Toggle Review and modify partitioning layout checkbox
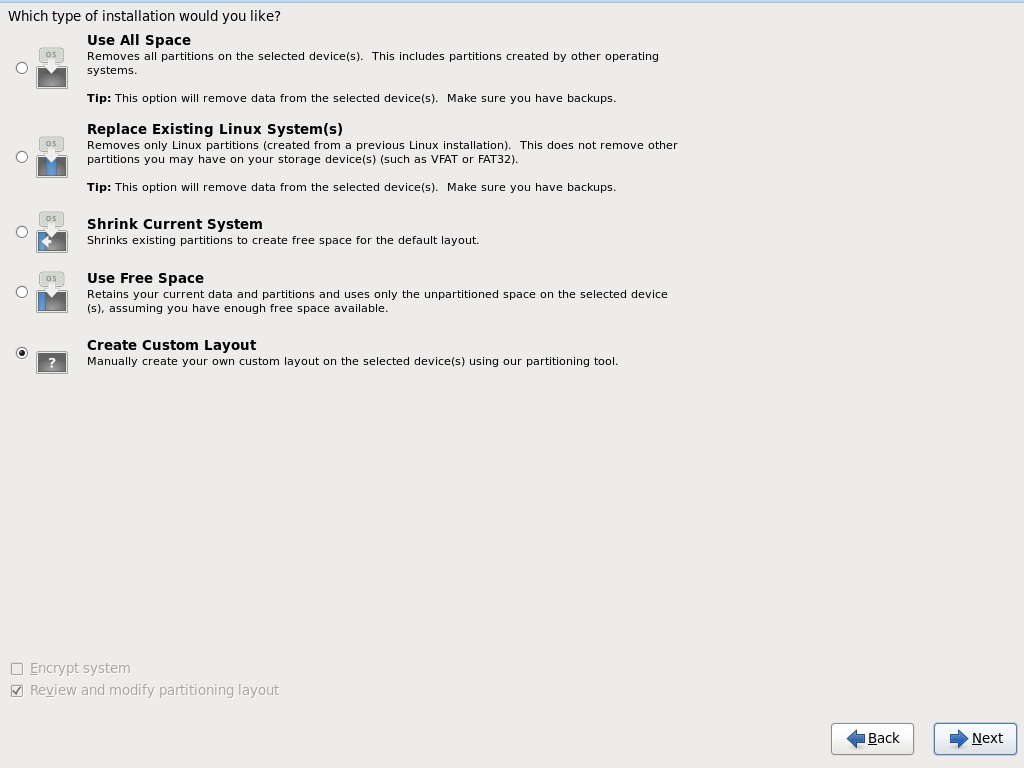The width and height of the screenshot is (1024, 768). [x=17, y=690]
